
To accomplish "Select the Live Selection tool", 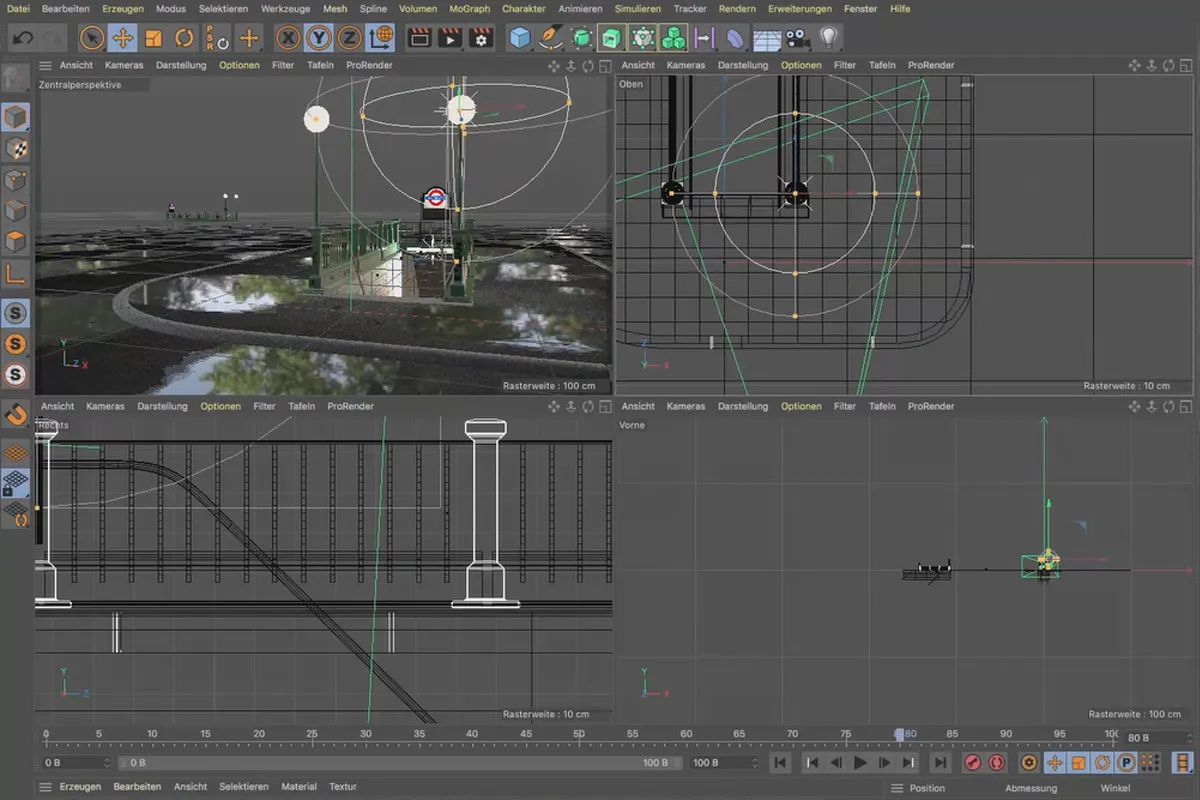I will click(x=92, y=38).
